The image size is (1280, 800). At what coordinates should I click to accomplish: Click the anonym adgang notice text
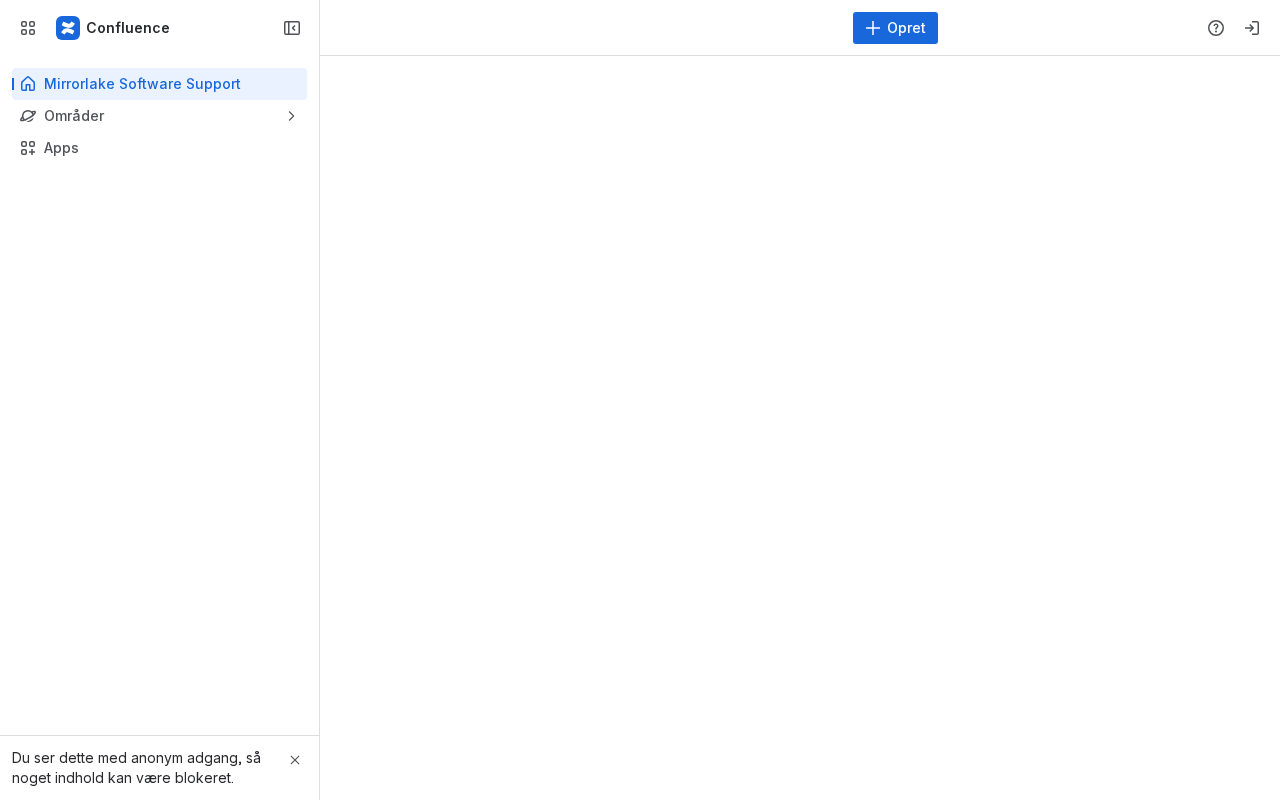click(x=136, y=768)
